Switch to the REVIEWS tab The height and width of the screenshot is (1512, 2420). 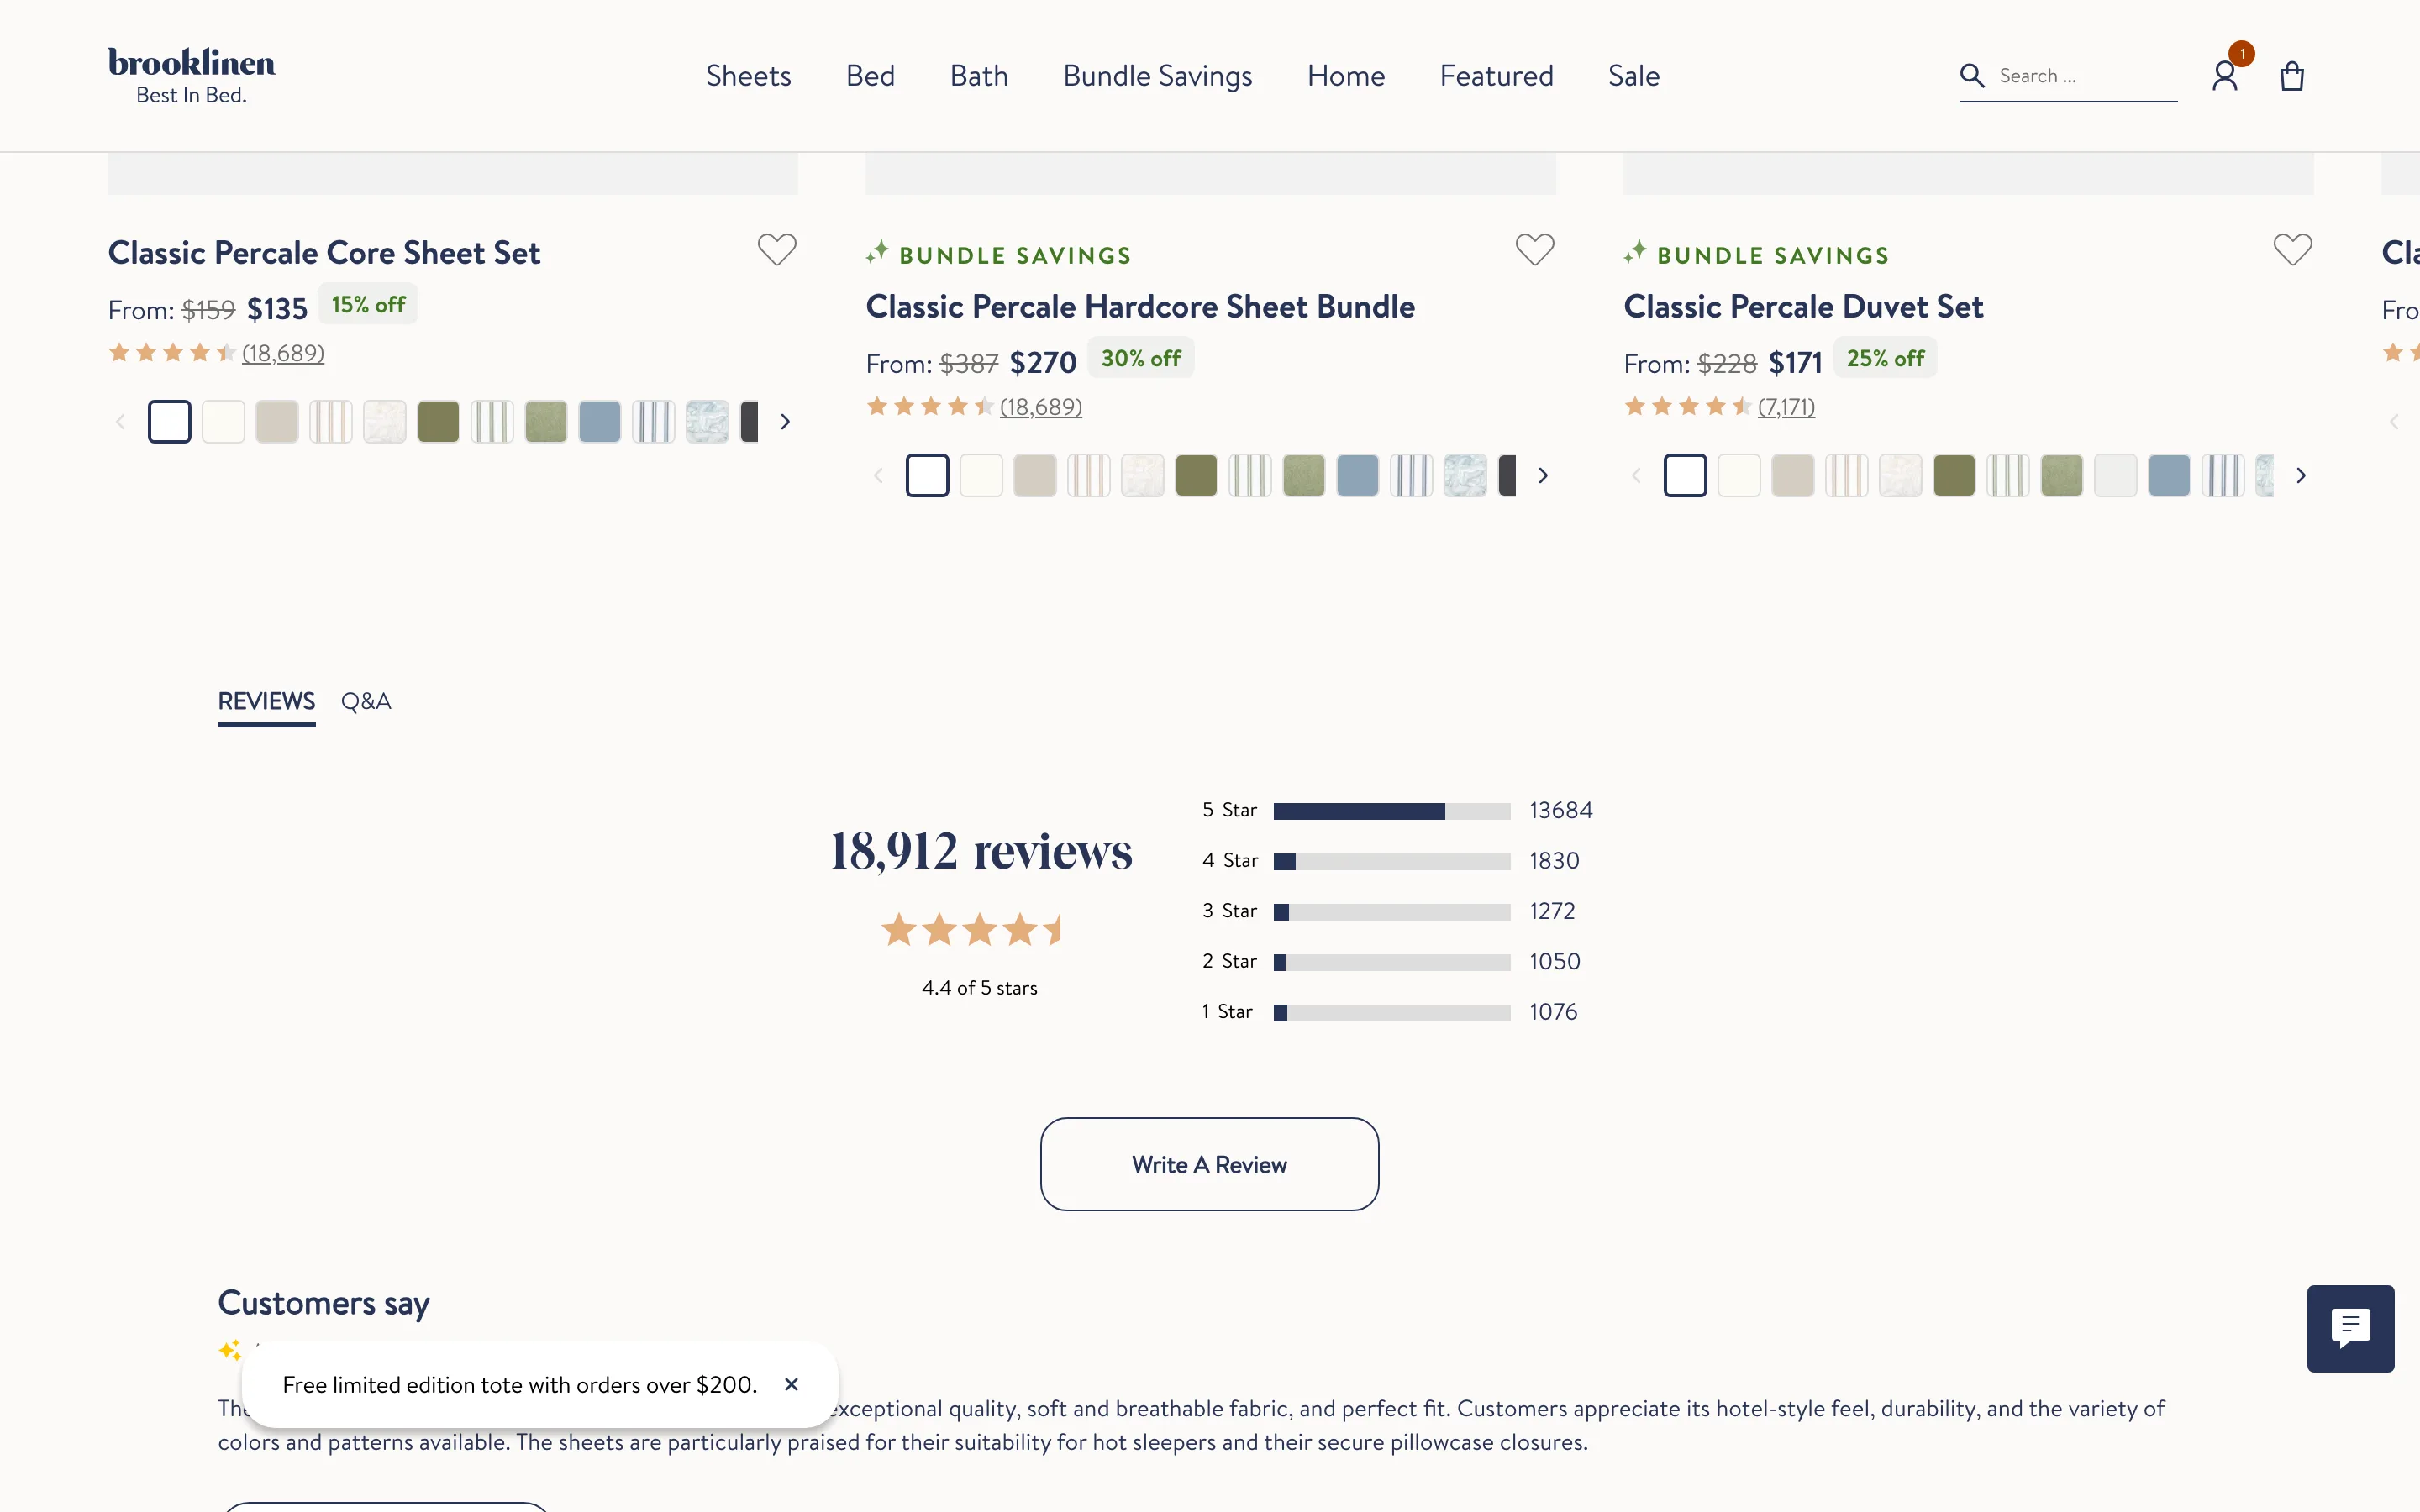point(266,701)
